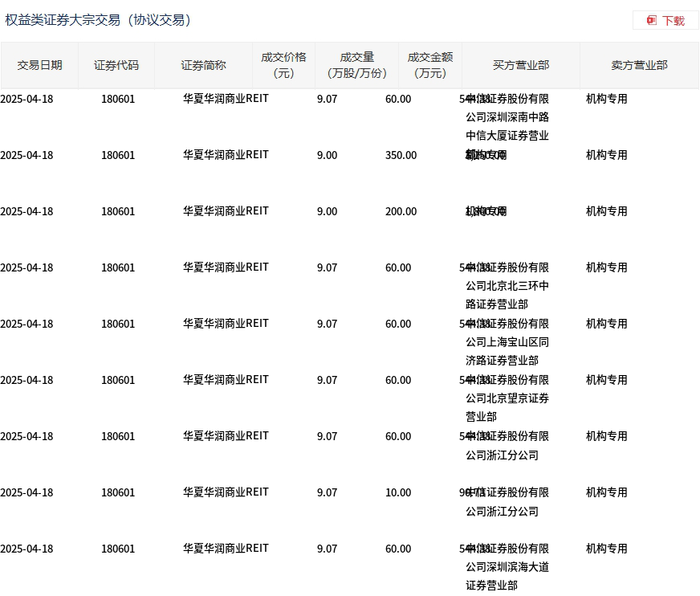
Task: Select buyer 北京北三环中路证券营业部 cell
Action: coord(507,286)
